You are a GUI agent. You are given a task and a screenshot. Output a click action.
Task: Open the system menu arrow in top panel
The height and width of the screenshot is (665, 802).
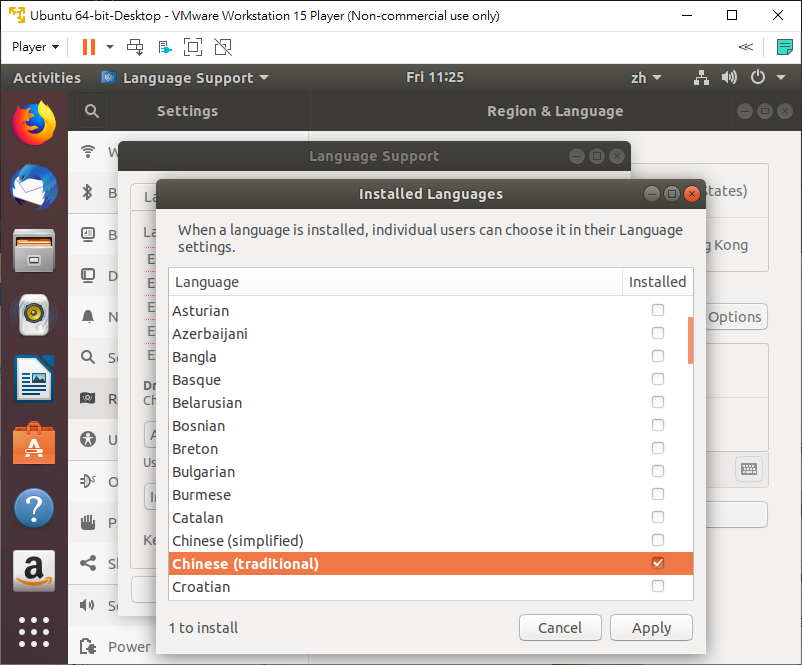tap(781, 78)
